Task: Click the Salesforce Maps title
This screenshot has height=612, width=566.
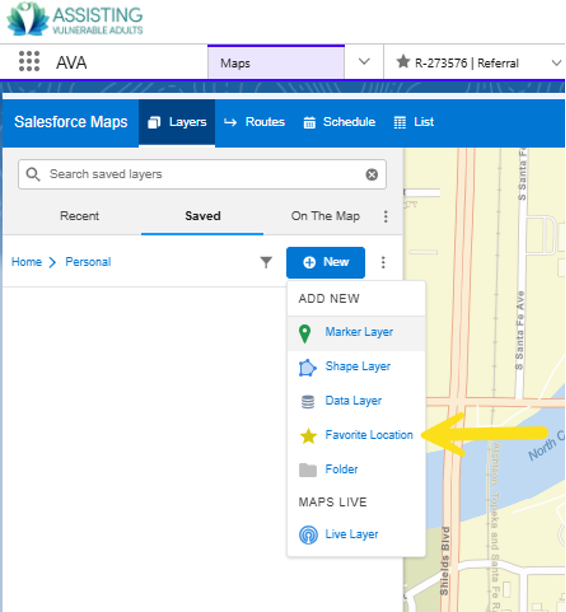Action: tap(71, 122)
